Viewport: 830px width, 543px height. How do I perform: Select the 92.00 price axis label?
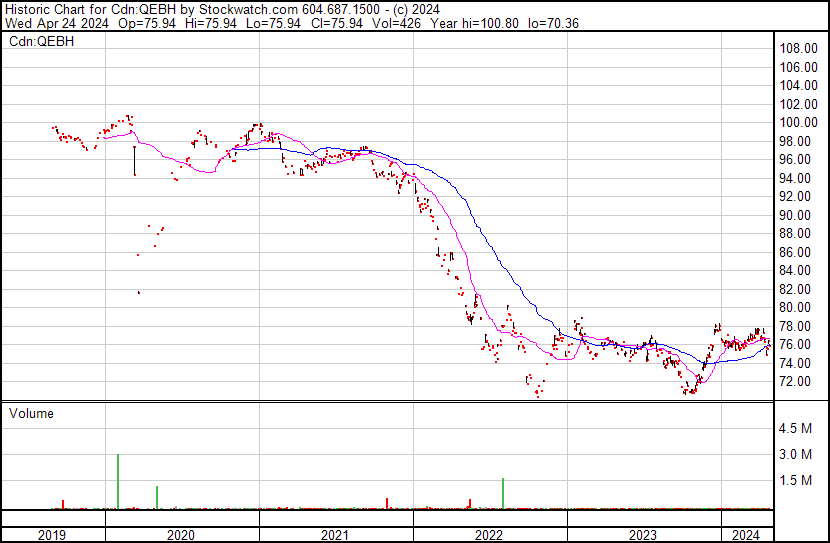(x=795, y=196)
